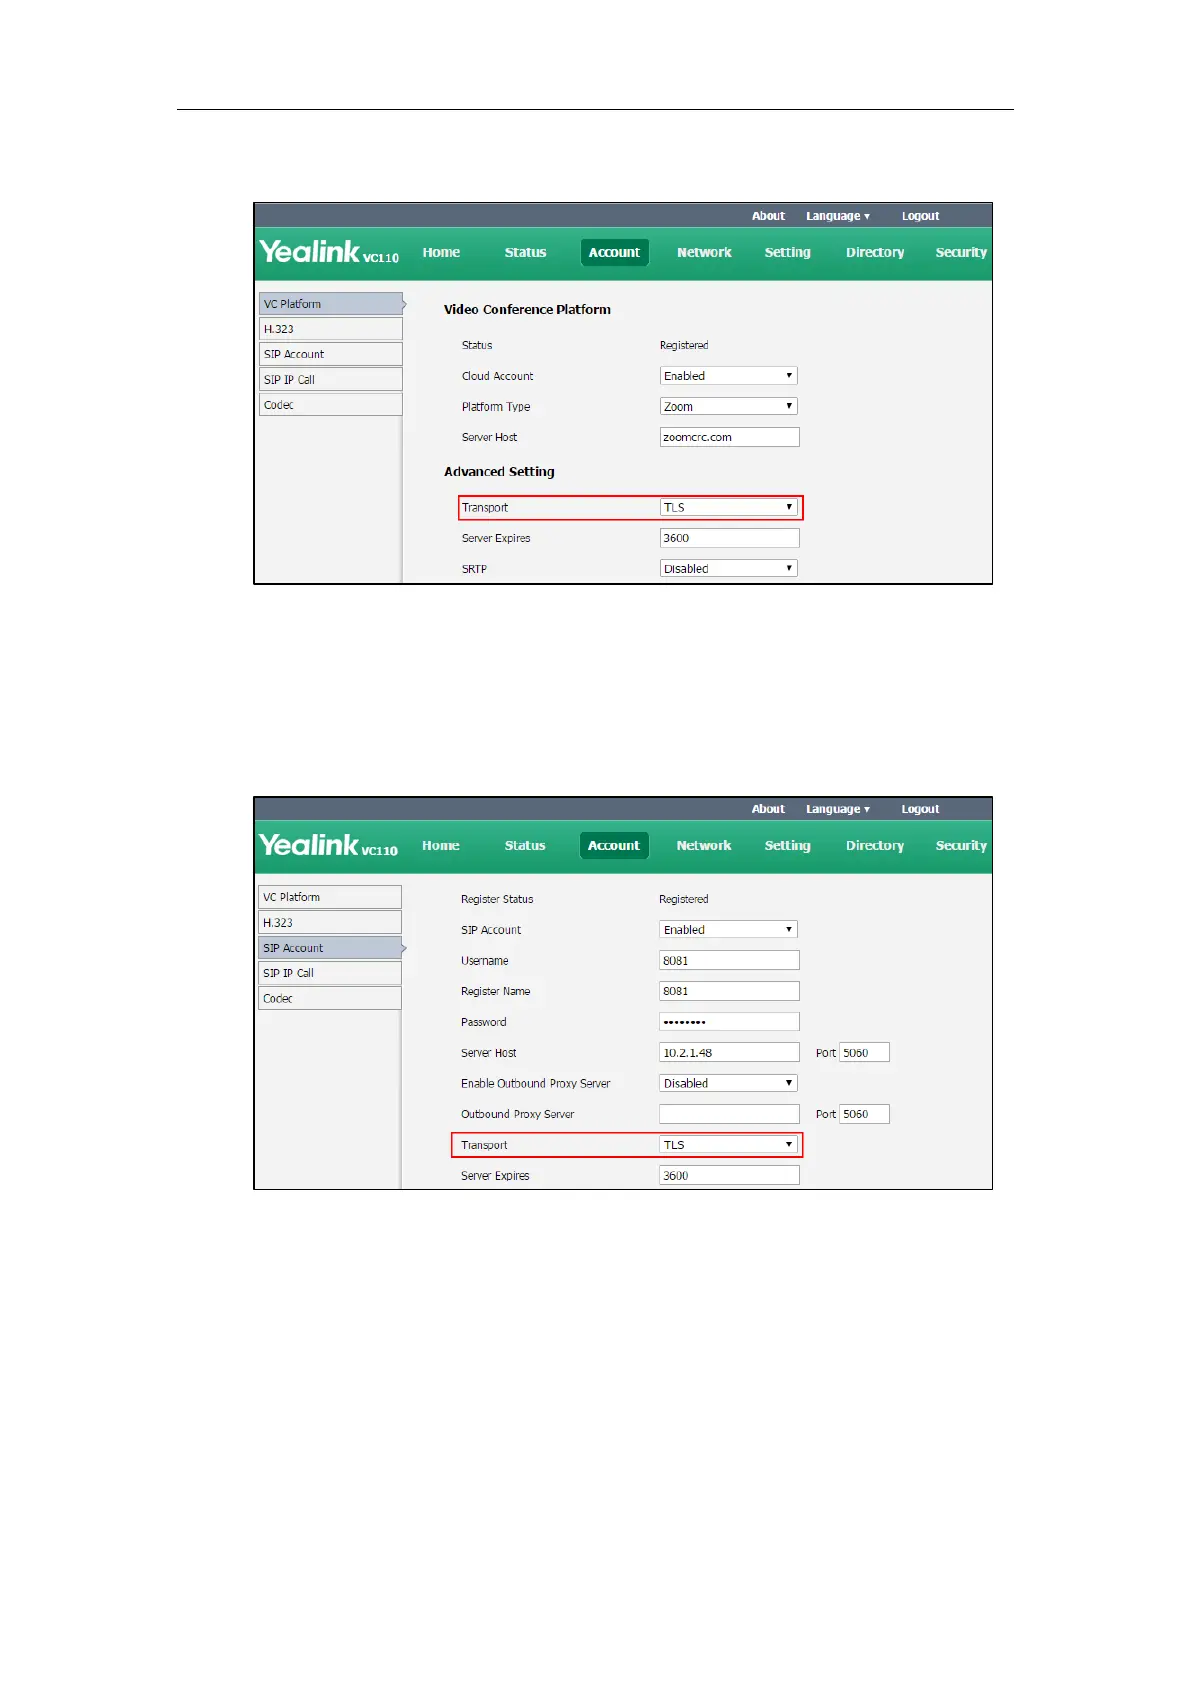Click Home tab in top screenshot
Screen dimensions: 1191x1684
(441, 252)
